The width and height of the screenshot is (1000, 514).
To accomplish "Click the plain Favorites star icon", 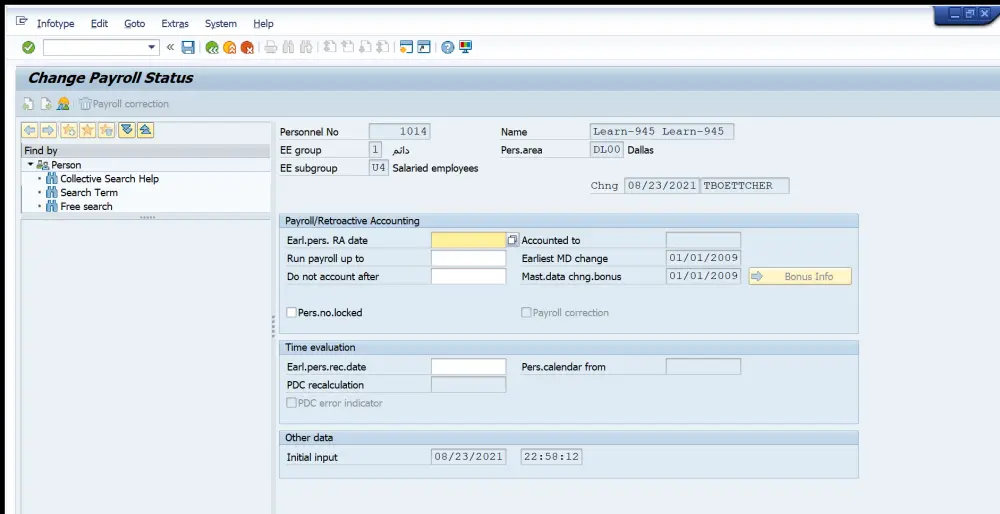I will [87, 130].
